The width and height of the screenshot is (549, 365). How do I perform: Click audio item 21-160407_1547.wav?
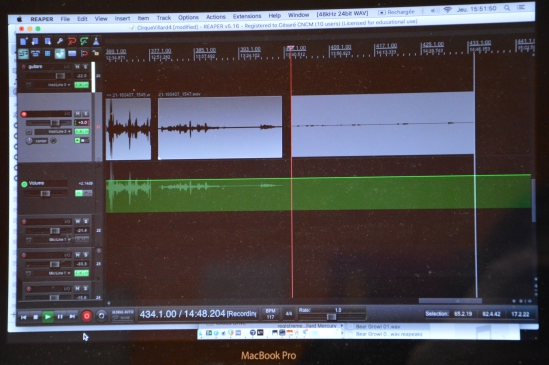click(220, 128)
